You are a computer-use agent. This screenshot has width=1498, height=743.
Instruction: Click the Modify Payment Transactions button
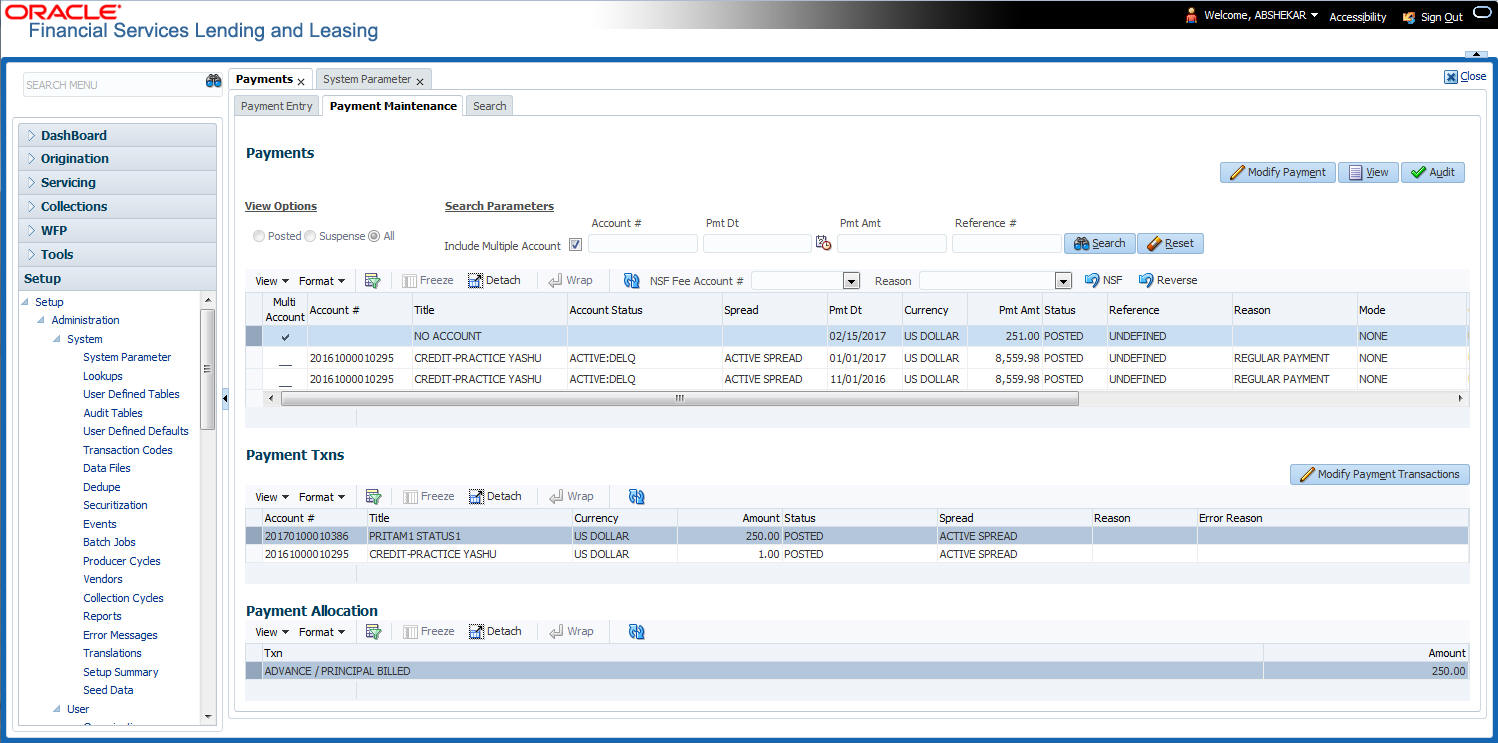(x=1380, y=475)
